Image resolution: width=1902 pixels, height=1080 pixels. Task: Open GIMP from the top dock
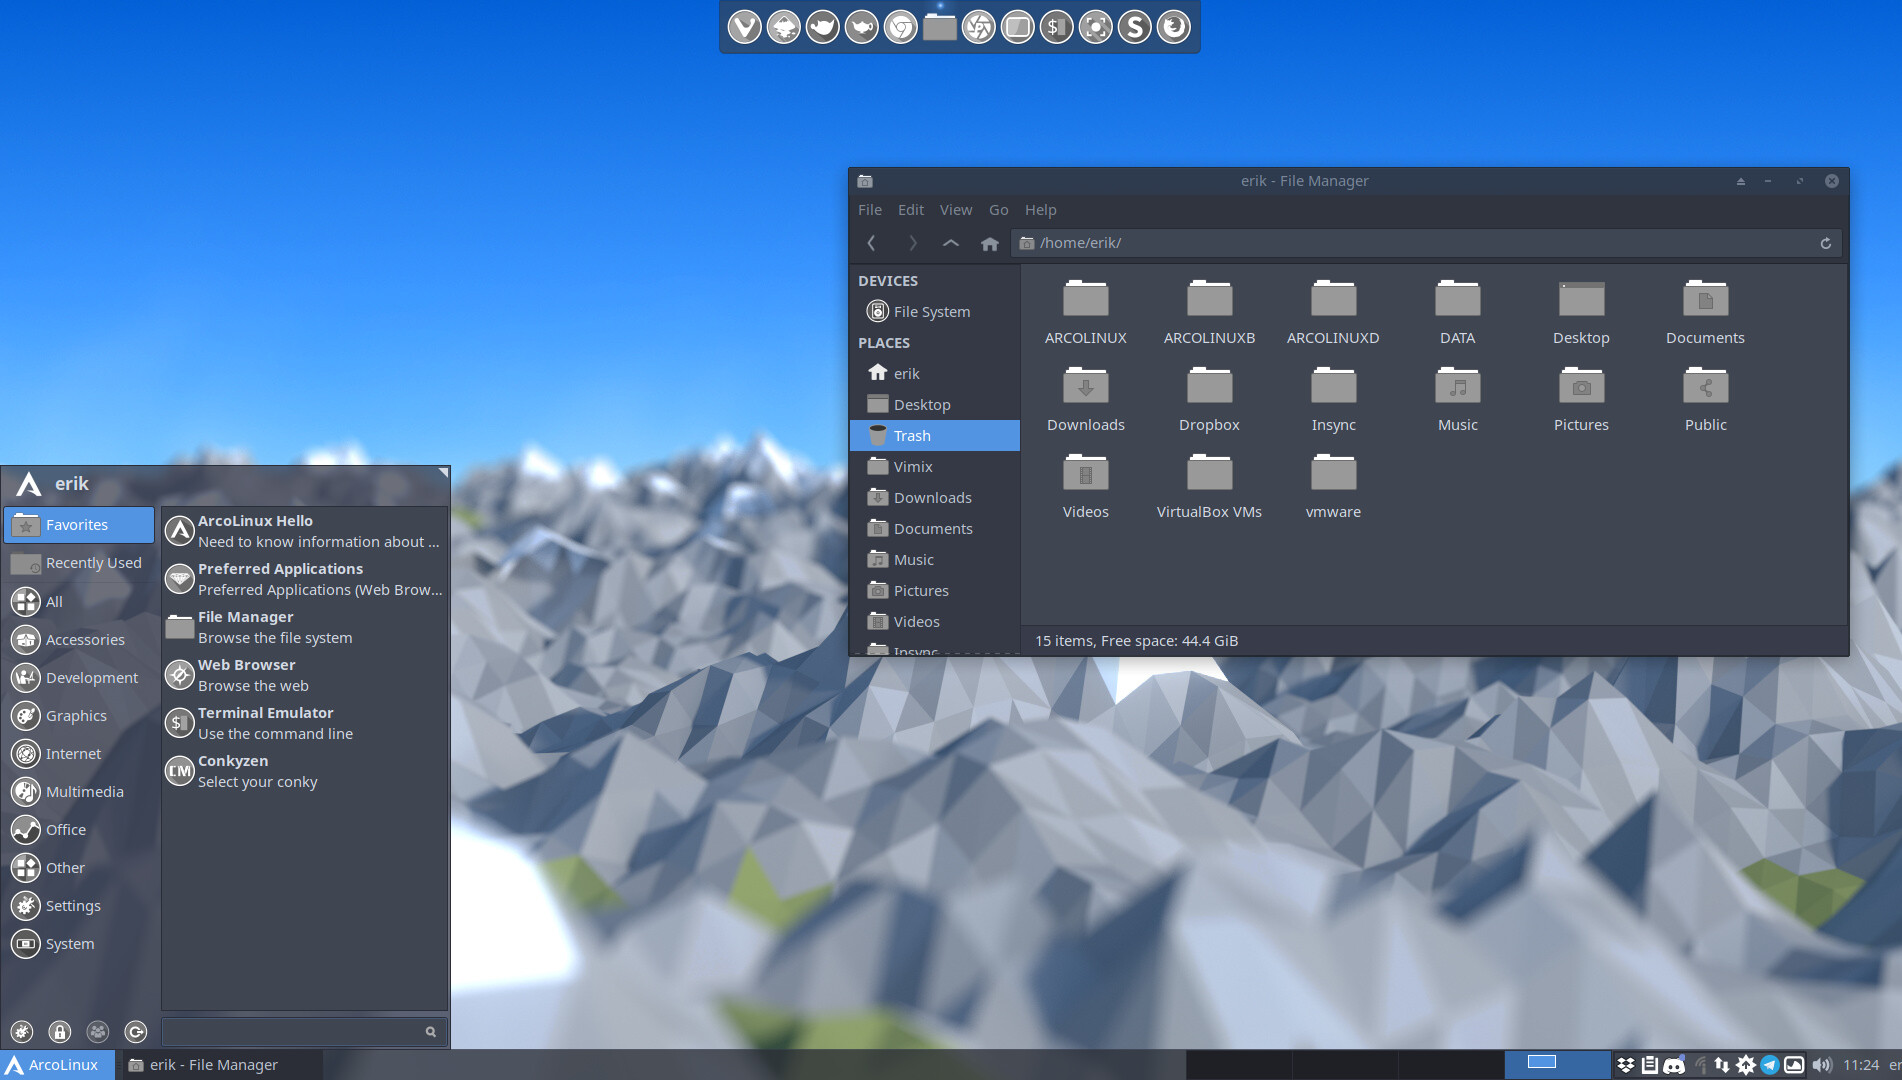[x=822, y=27]
